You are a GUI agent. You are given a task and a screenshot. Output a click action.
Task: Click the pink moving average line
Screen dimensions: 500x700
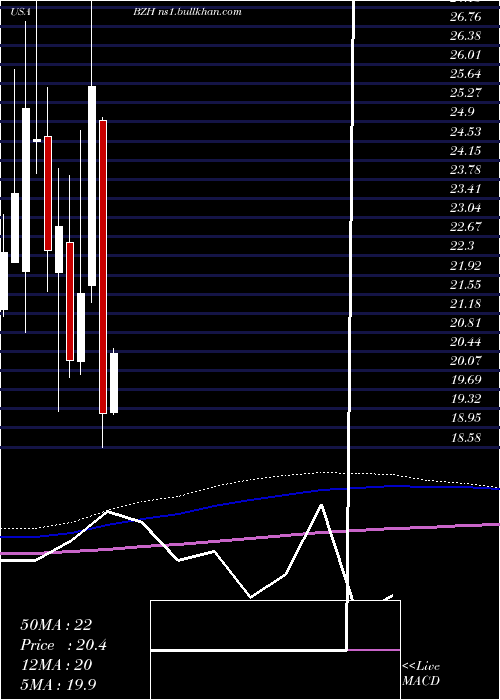click(250, 538)
